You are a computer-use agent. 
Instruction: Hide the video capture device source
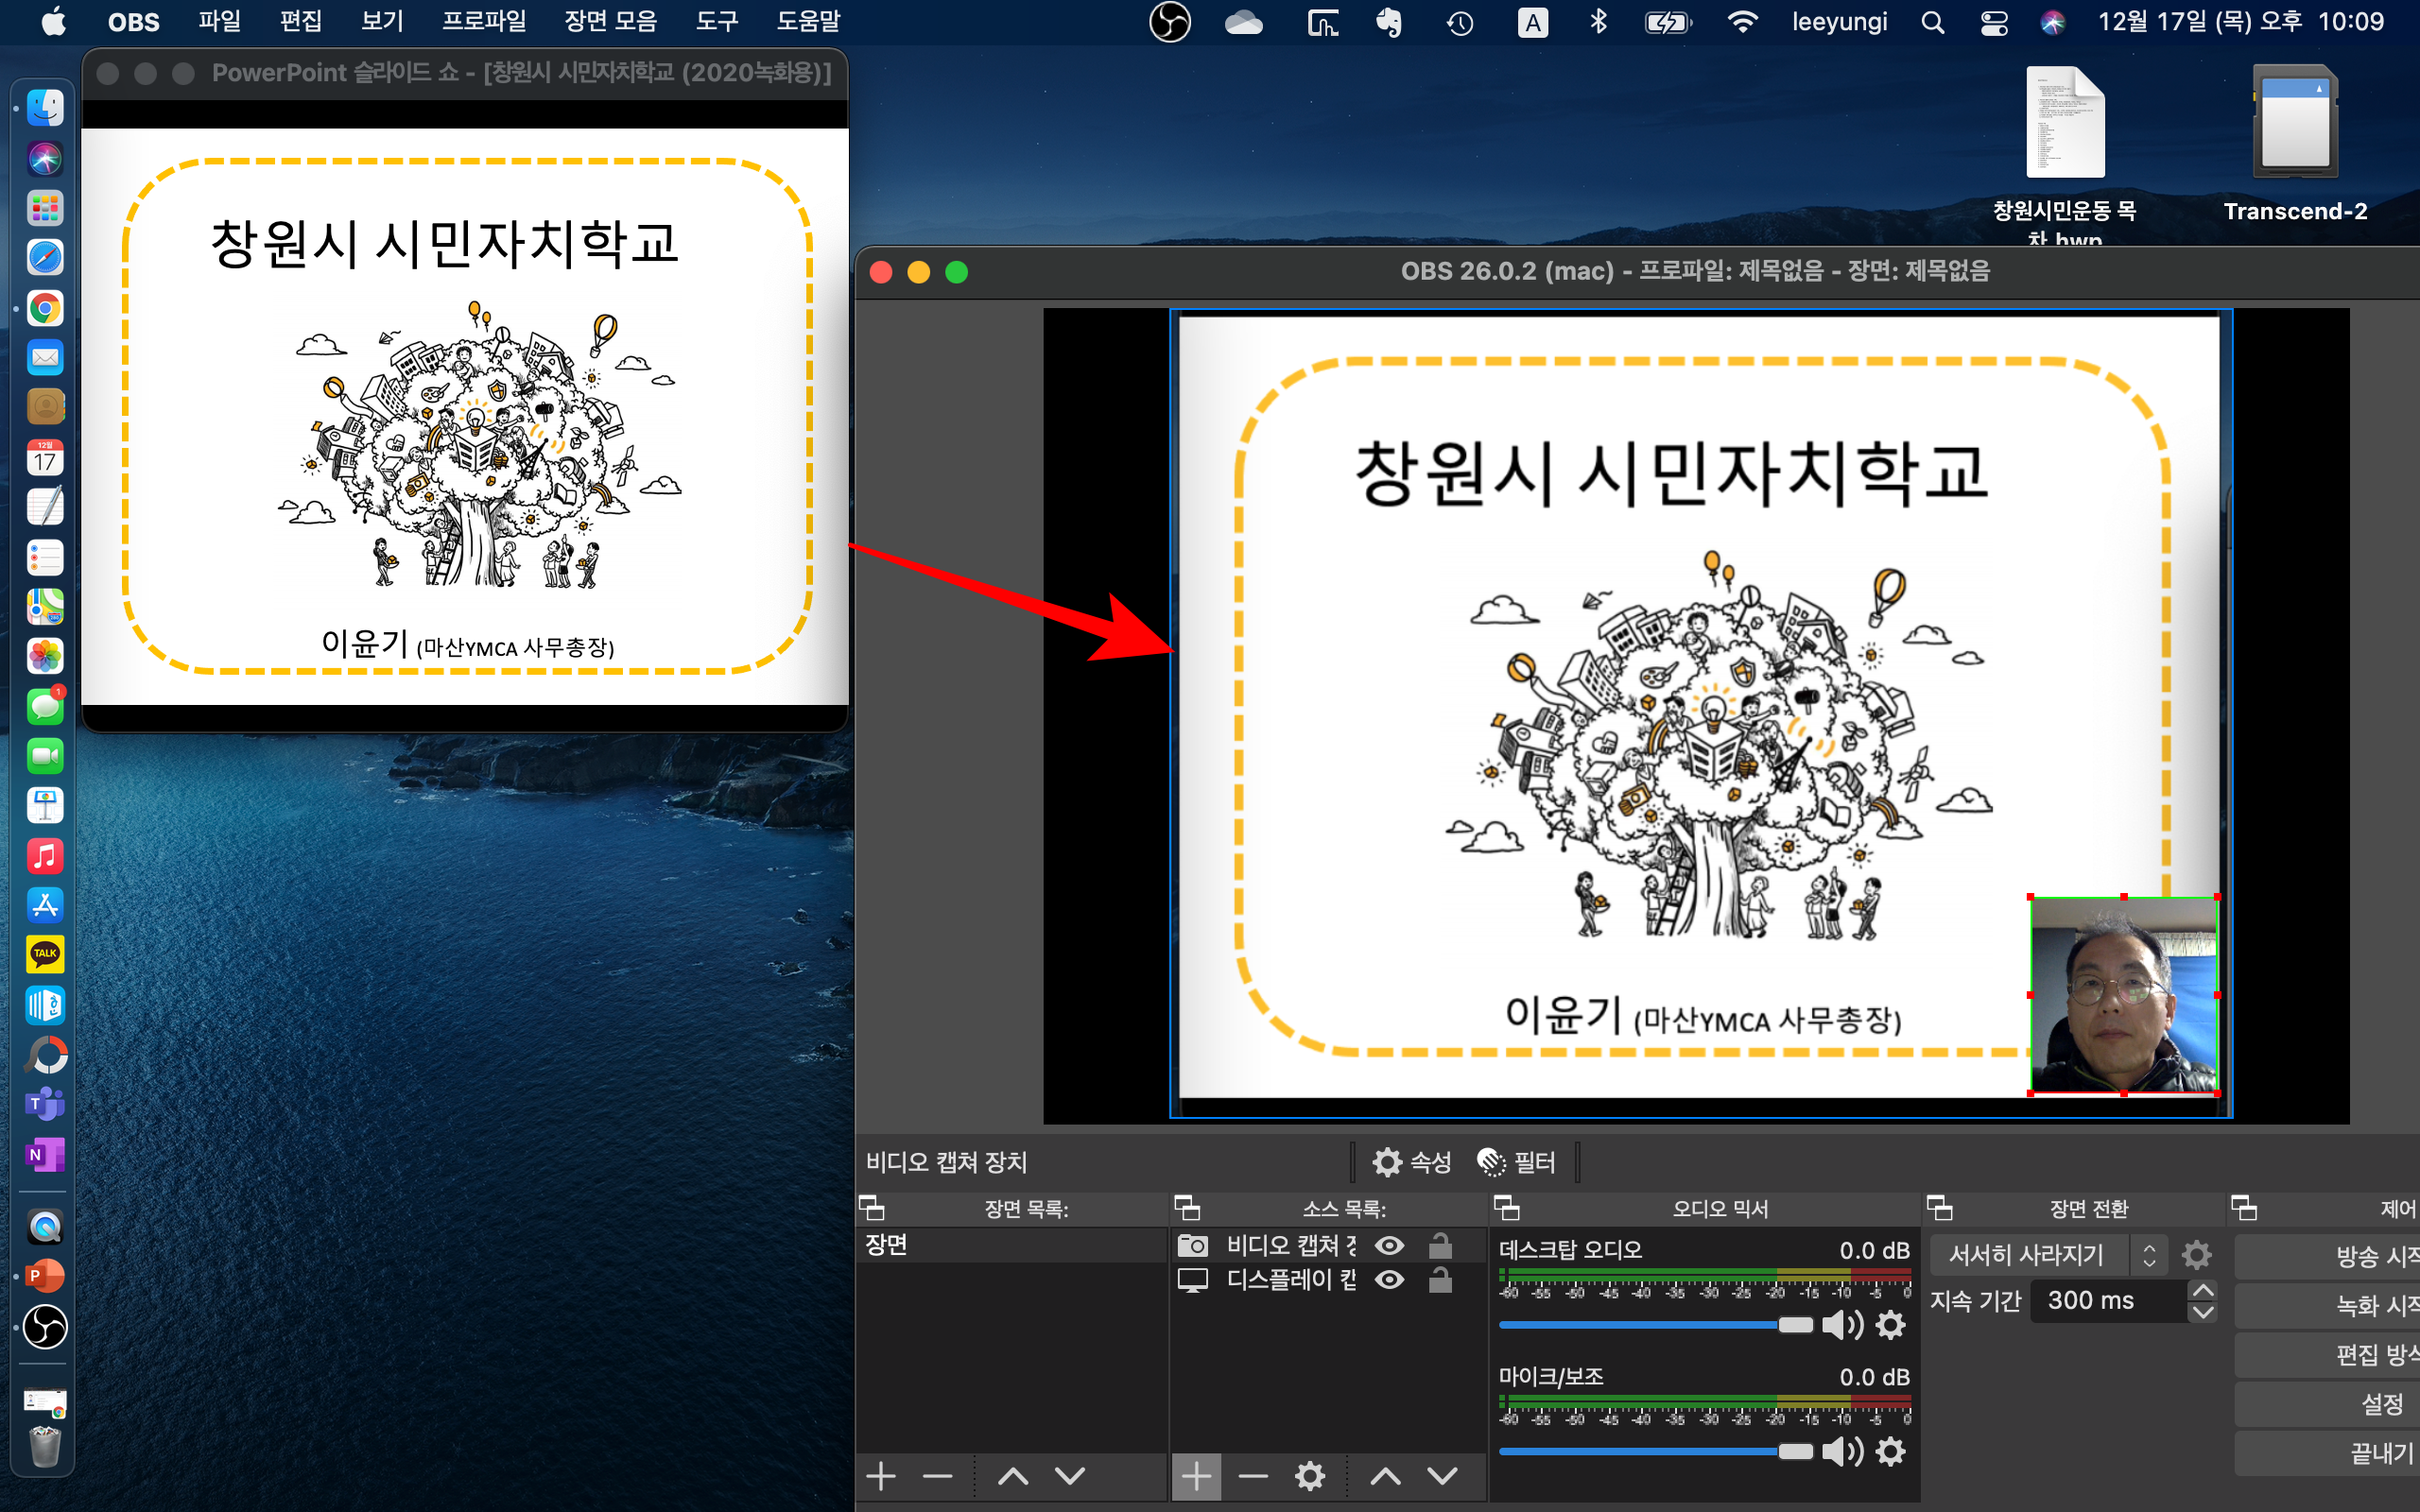(1390, 1246)
